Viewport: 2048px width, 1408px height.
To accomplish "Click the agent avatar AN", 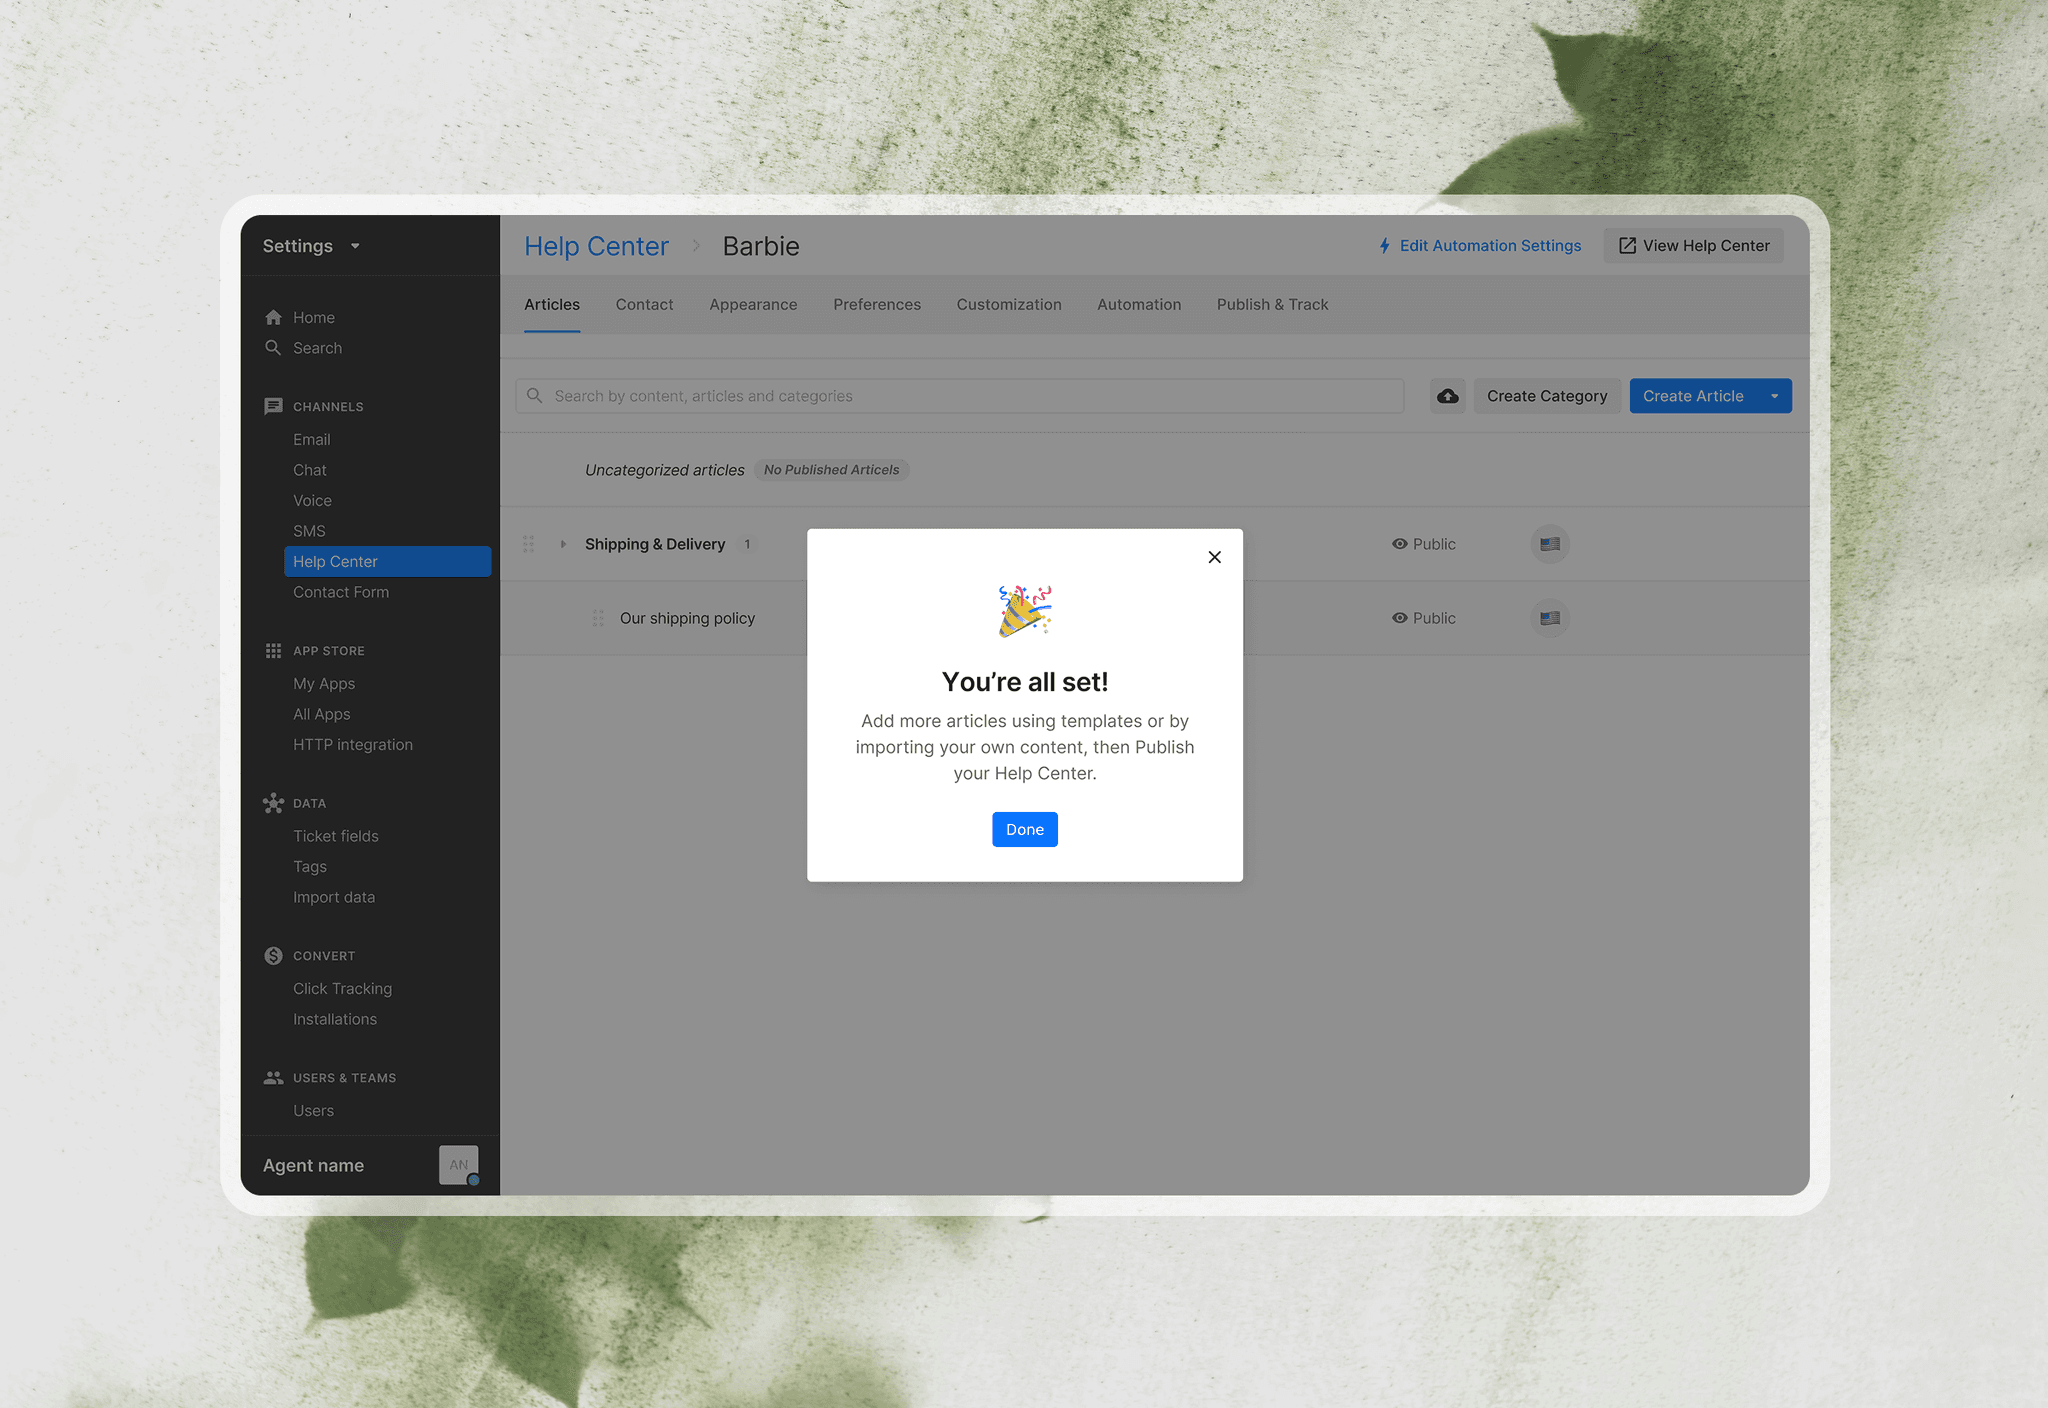I will point(458,1165).
